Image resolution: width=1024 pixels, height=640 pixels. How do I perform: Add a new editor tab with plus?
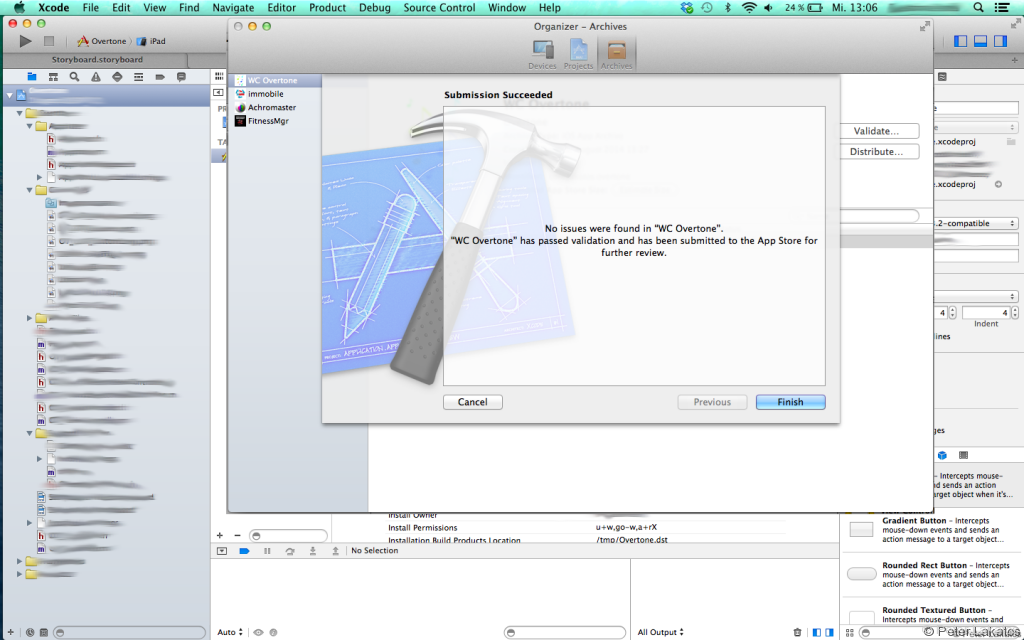click(x=1014, y=60)
